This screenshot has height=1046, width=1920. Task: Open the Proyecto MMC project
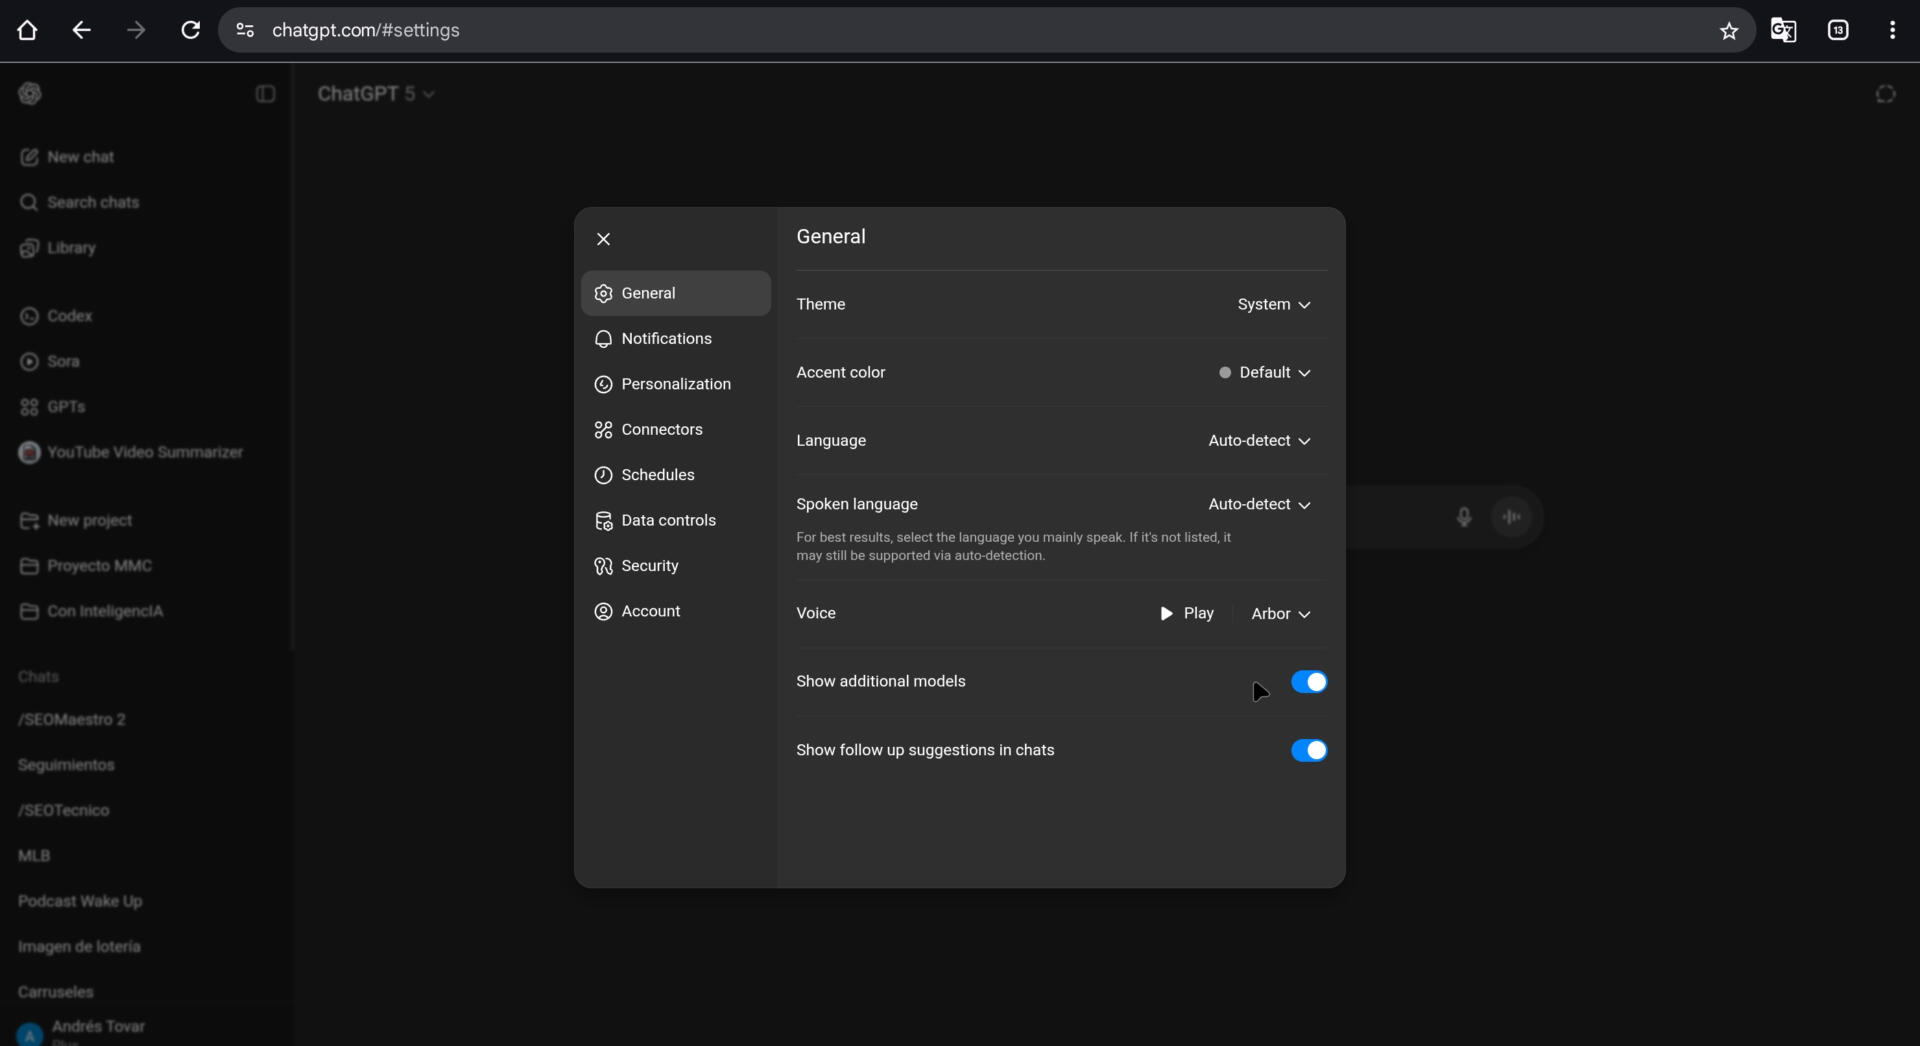coord(147,566)
